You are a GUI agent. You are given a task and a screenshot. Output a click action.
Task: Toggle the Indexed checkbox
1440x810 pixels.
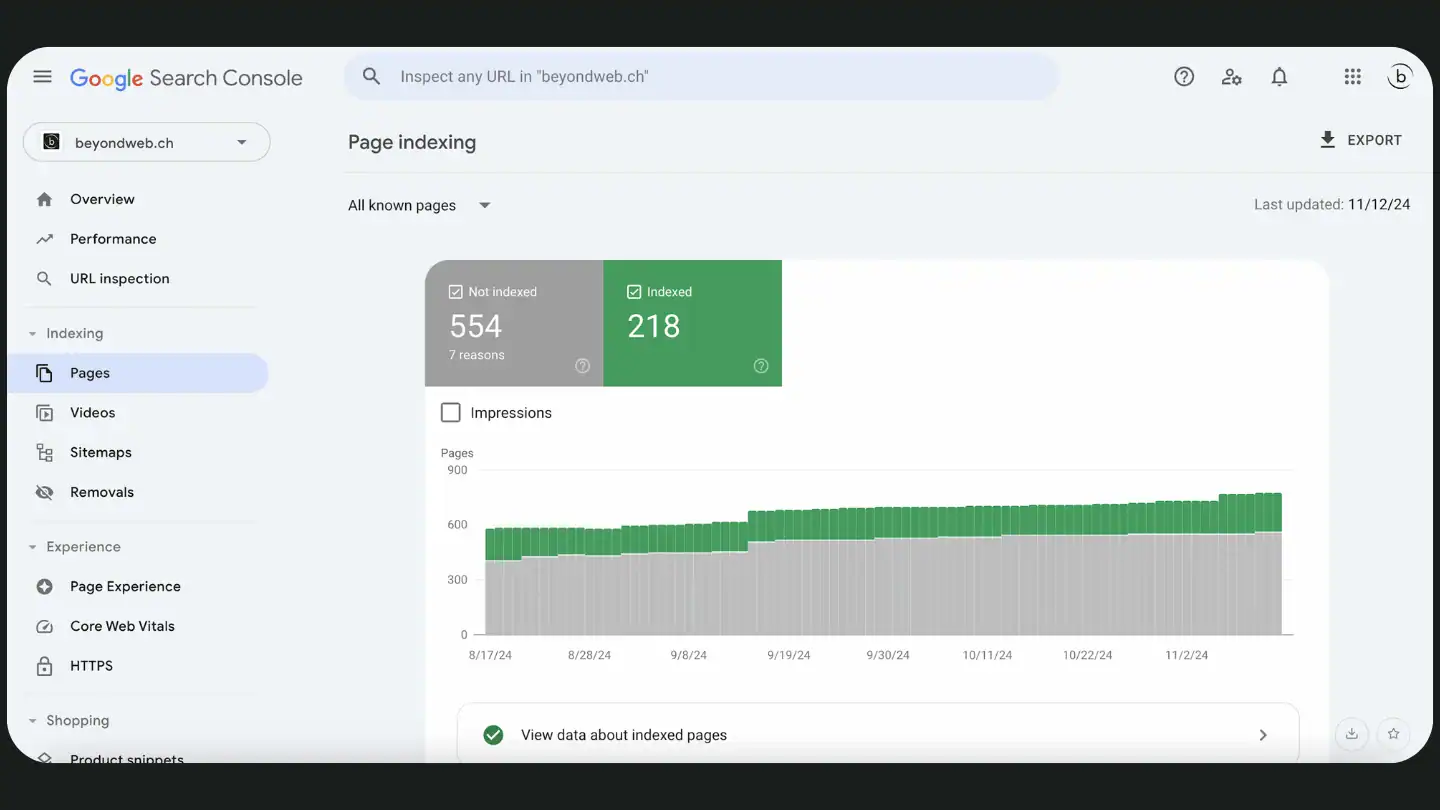click(634, 292)
